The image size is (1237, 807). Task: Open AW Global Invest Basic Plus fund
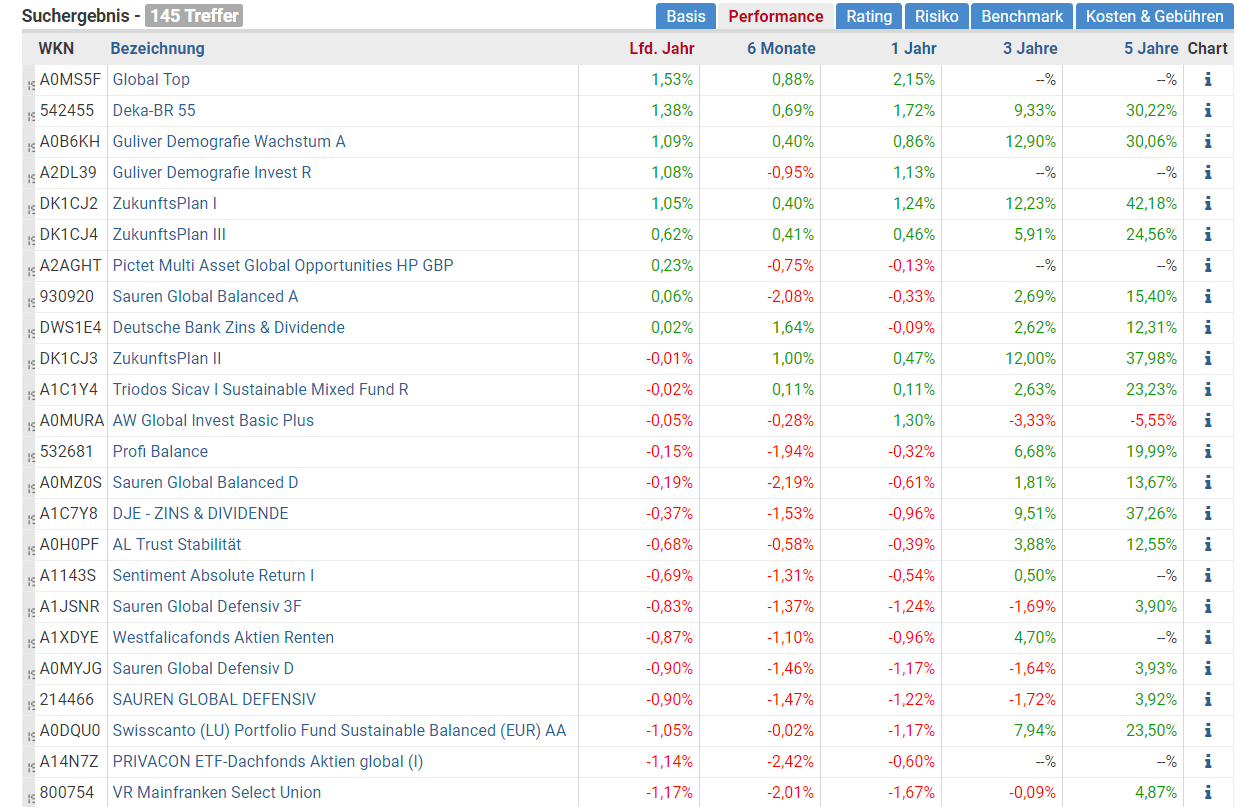click(213, 421)
